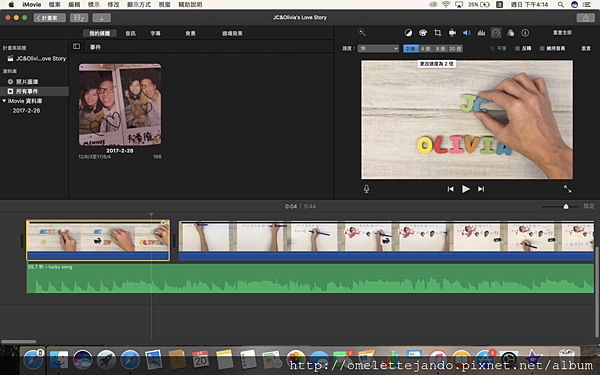Select the 20倍 speed option
Viewport: 600px width, 375px height.
click(455, 49)
